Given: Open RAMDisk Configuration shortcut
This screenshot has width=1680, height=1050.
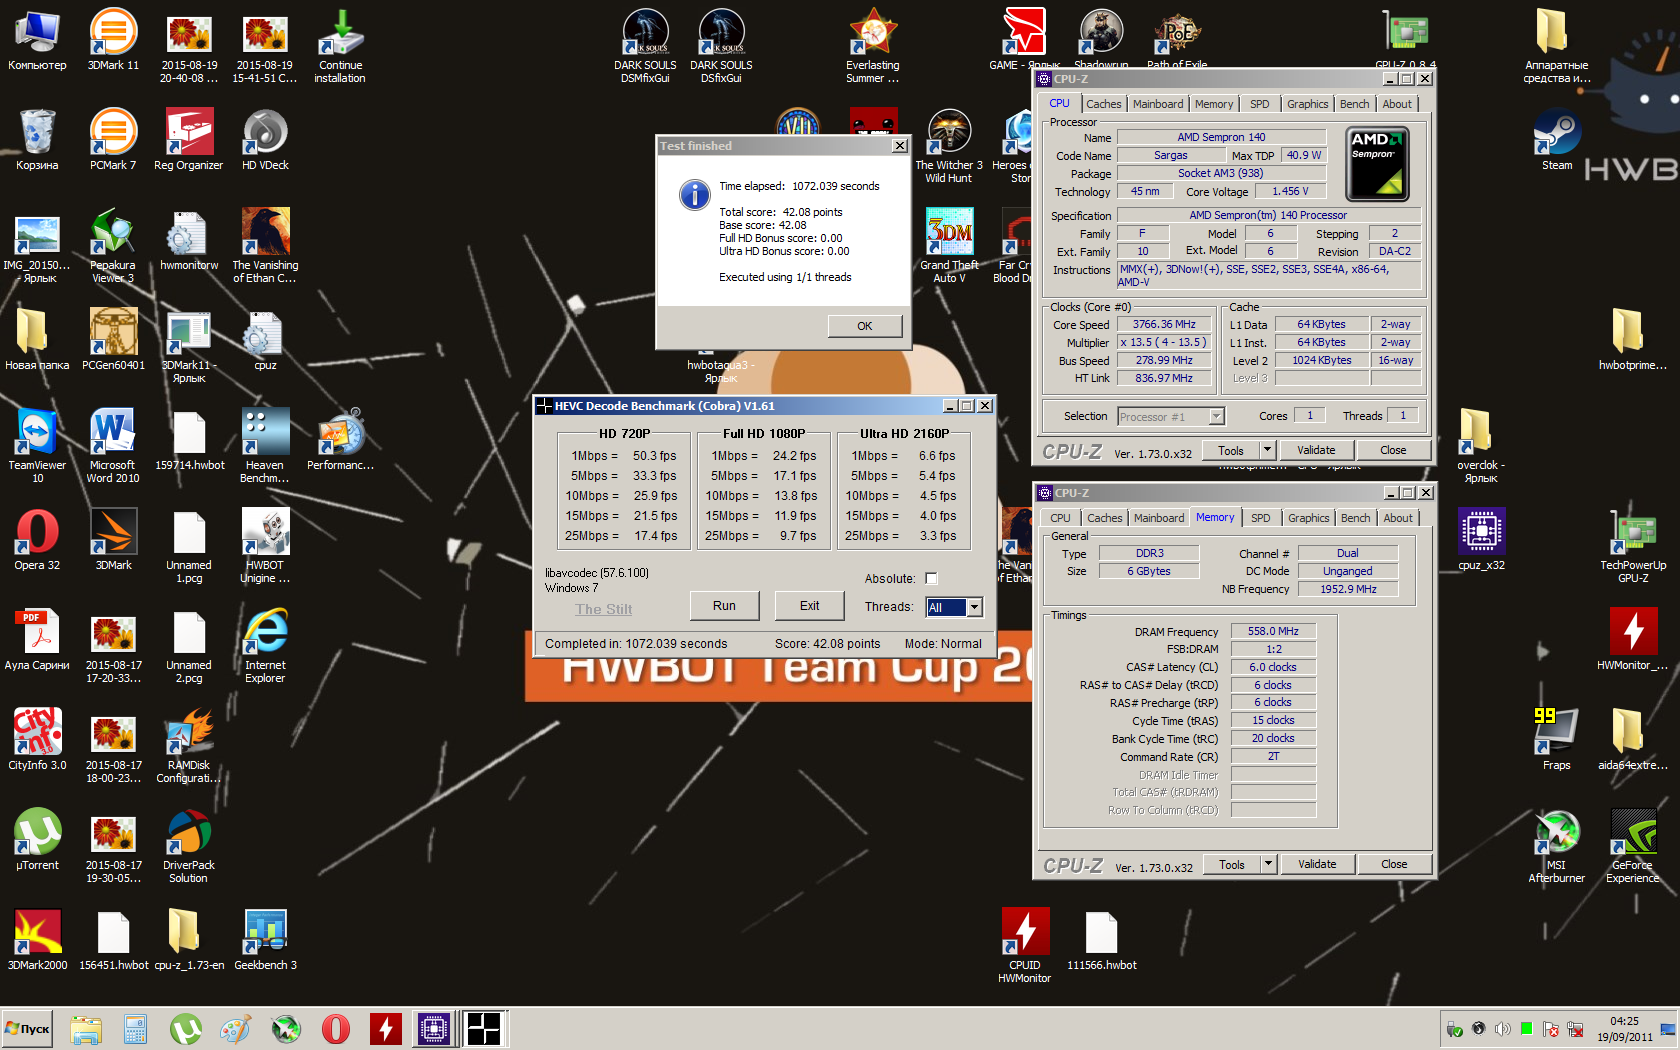Looking at the screenshot, I should tap(189, 746).
